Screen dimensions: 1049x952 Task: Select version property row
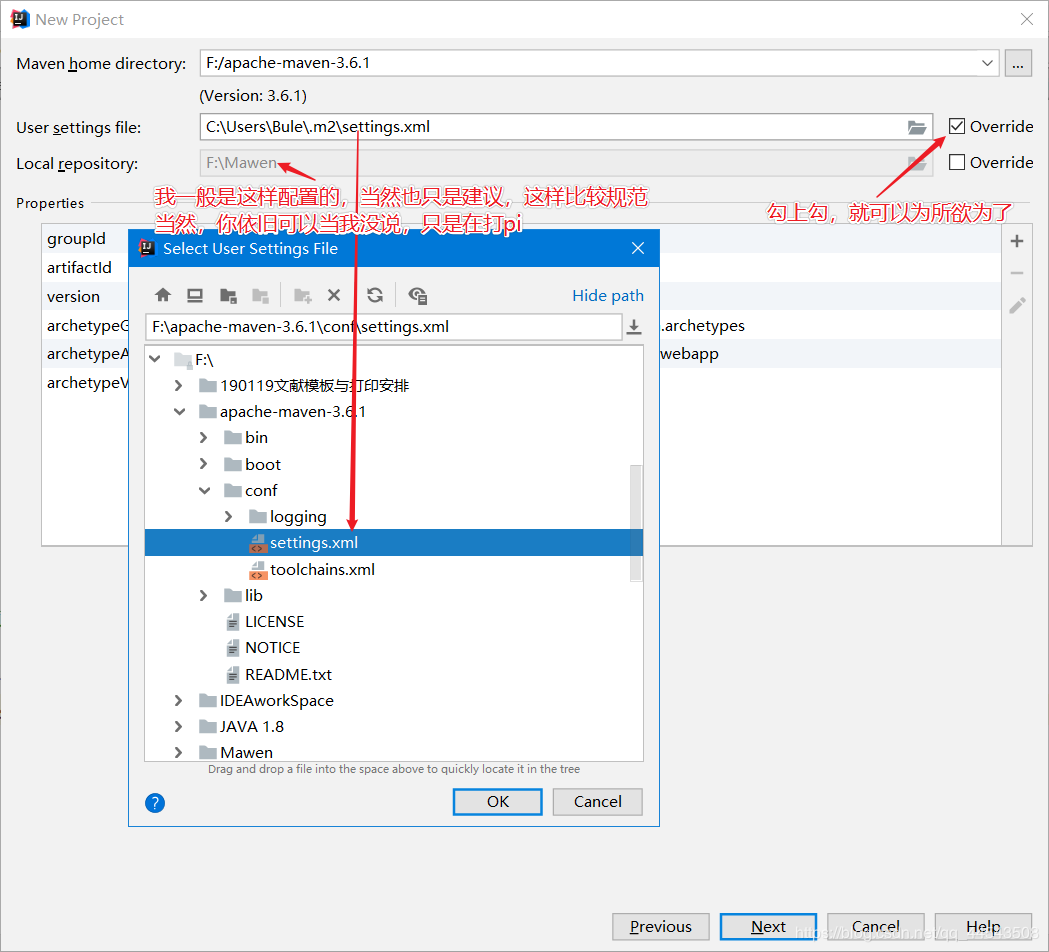click(x=73, y=296)
